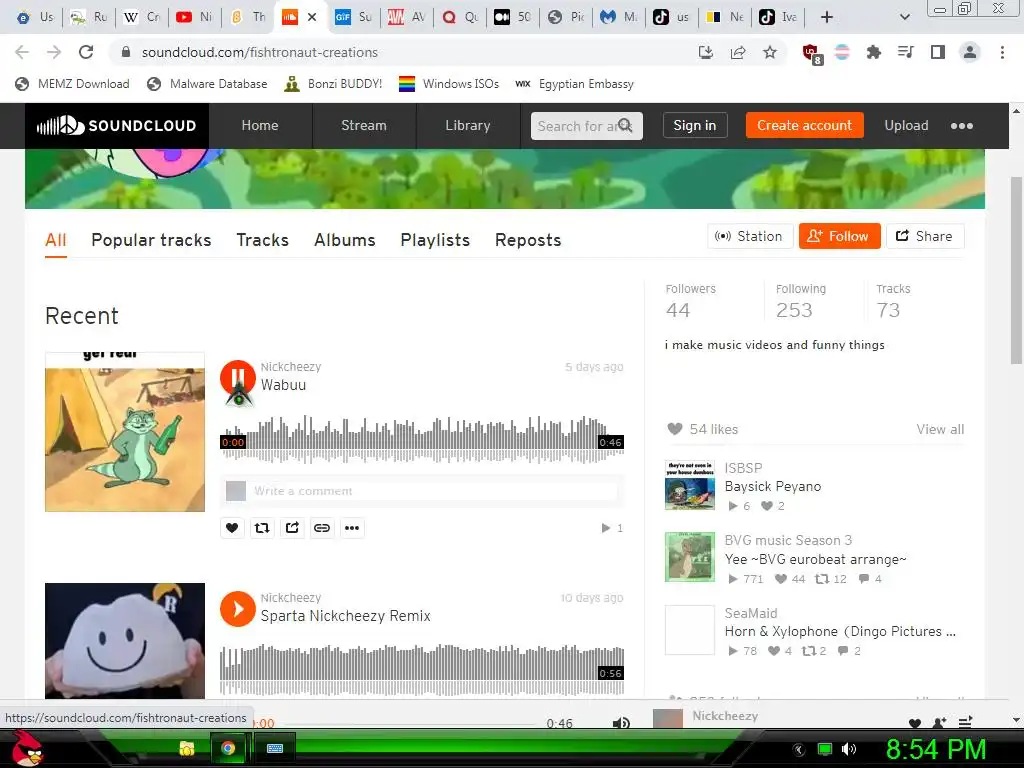Select the All tab

(x=56, y=240)
